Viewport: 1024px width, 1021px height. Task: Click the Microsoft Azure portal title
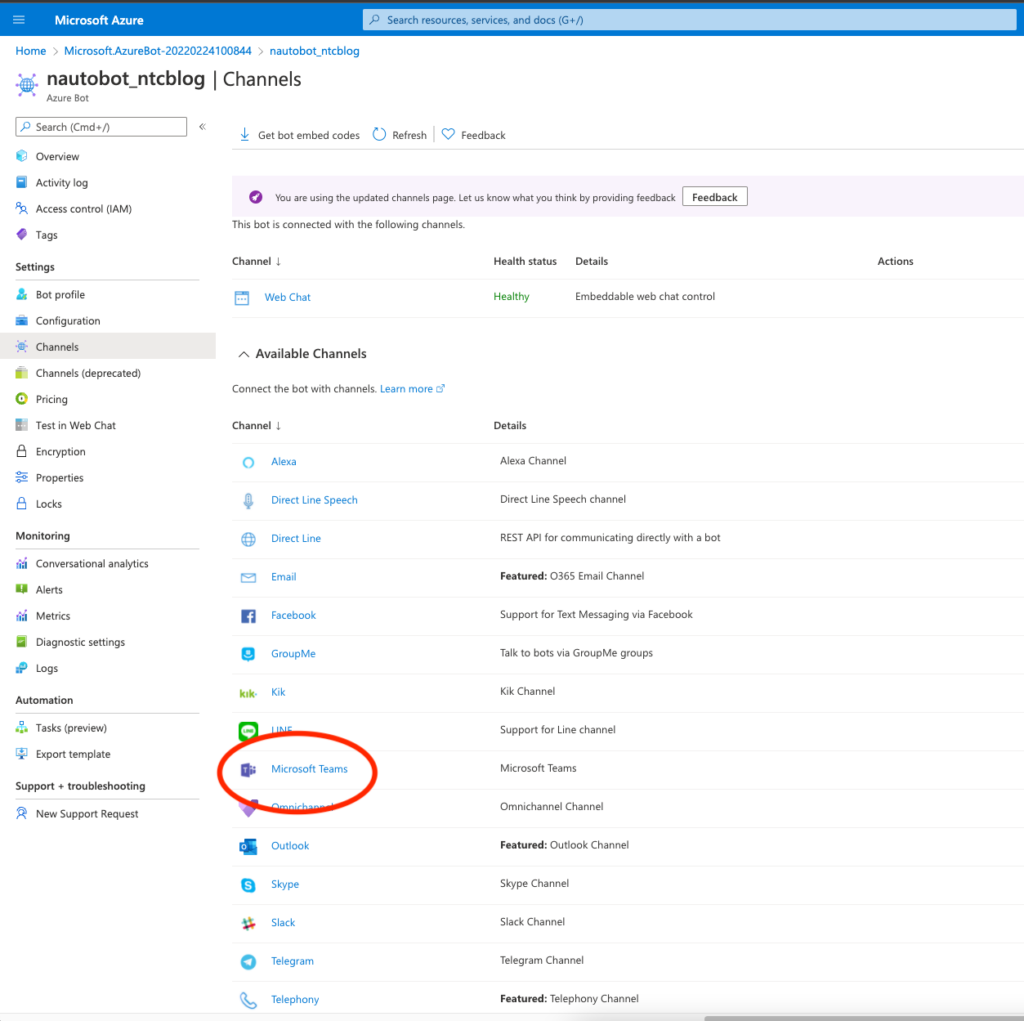(99, 20)
